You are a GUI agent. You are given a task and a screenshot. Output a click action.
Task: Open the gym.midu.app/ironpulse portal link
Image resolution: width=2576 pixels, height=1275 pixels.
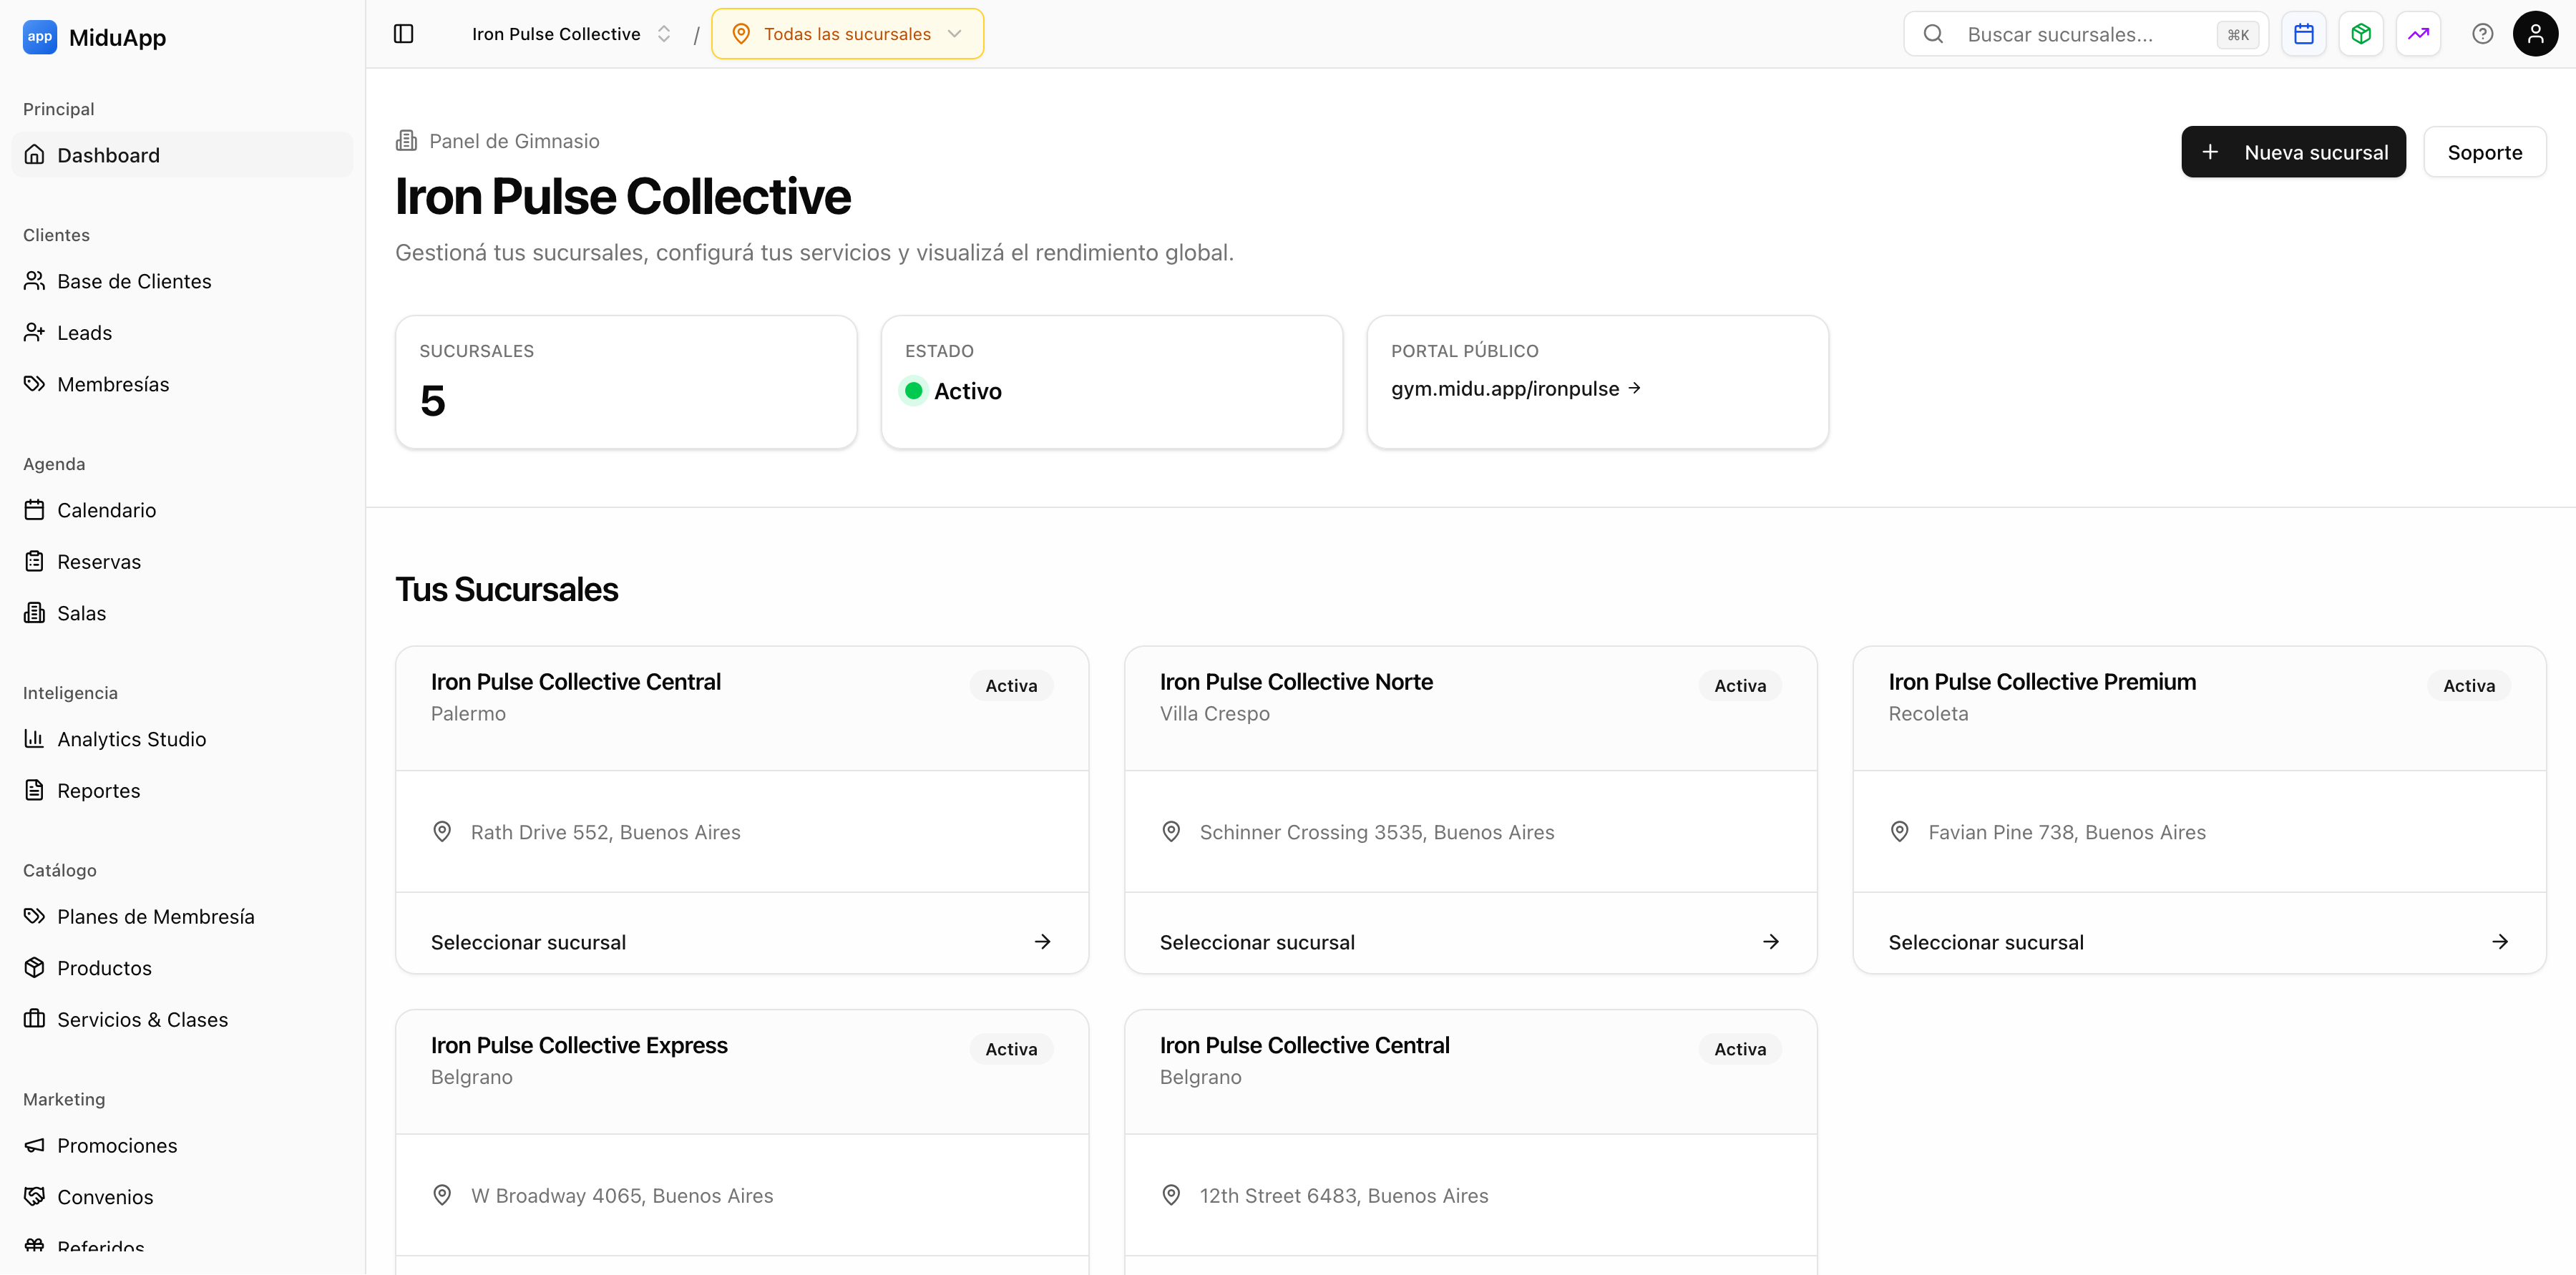click(1513, 389)
